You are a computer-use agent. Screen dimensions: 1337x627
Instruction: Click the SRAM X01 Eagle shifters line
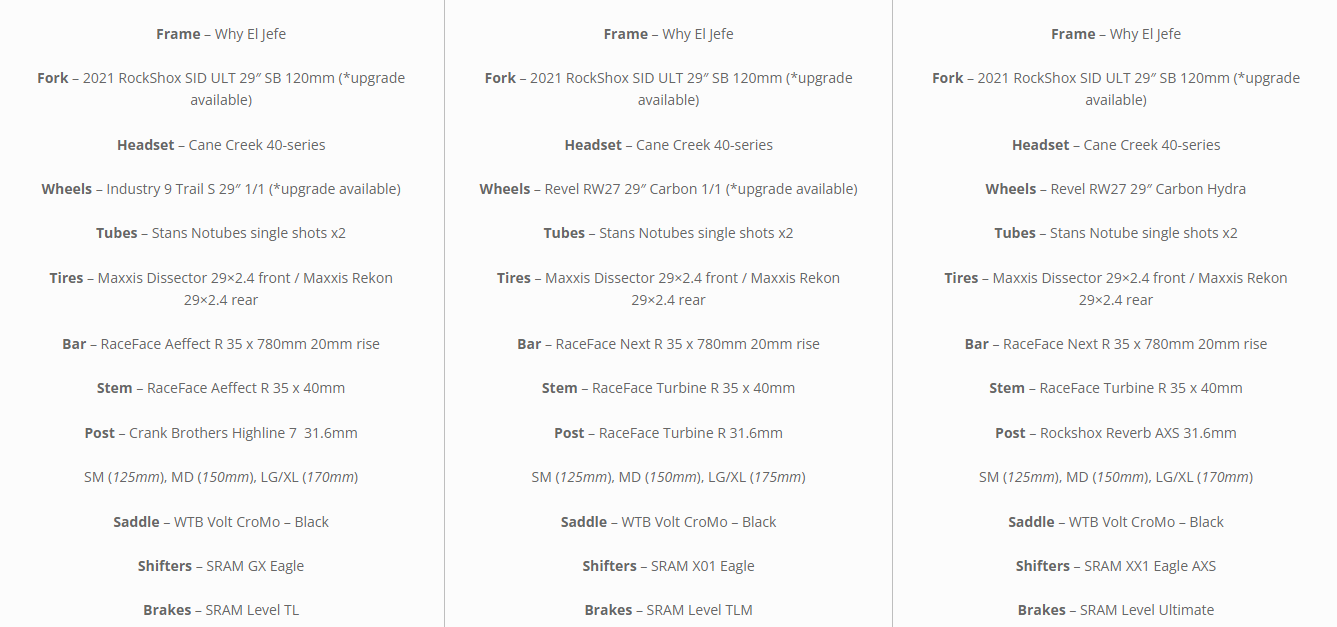tap(668, 566)
